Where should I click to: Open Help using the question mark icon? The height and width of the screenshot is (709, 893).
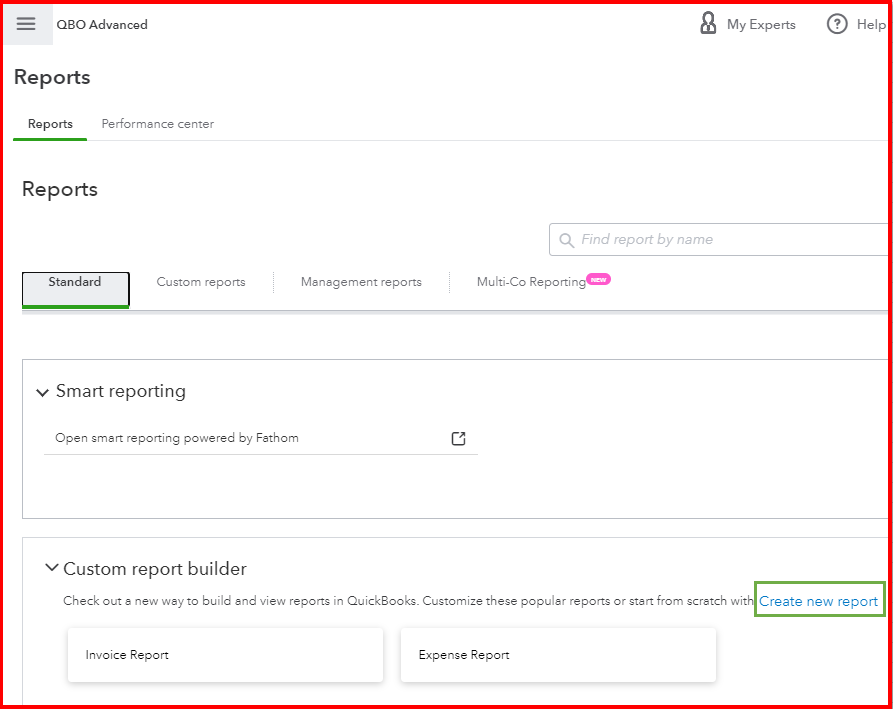tap(837, 23)
